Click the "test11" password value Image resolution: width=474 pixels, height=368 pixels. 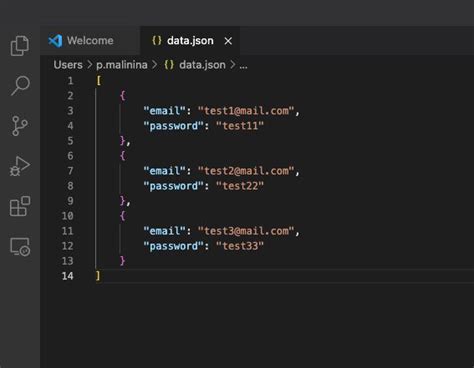click(240, 126)
